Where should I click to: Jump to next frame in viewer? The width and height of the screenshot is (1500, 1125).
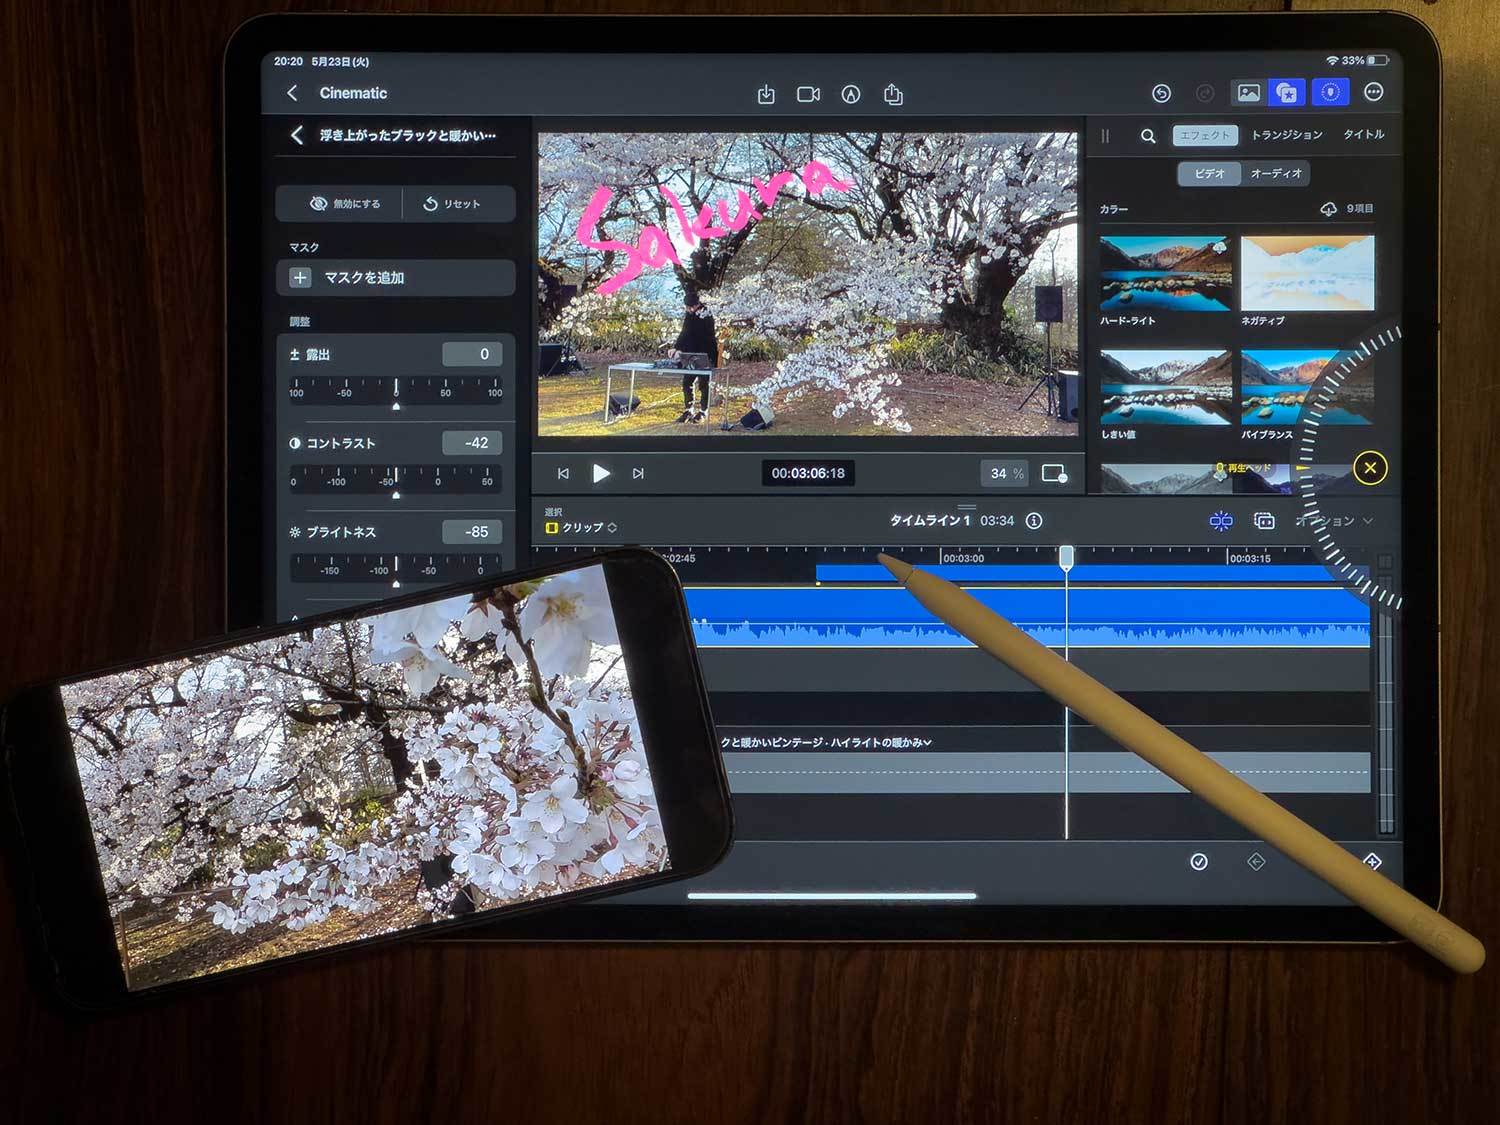tap(638, 473)
